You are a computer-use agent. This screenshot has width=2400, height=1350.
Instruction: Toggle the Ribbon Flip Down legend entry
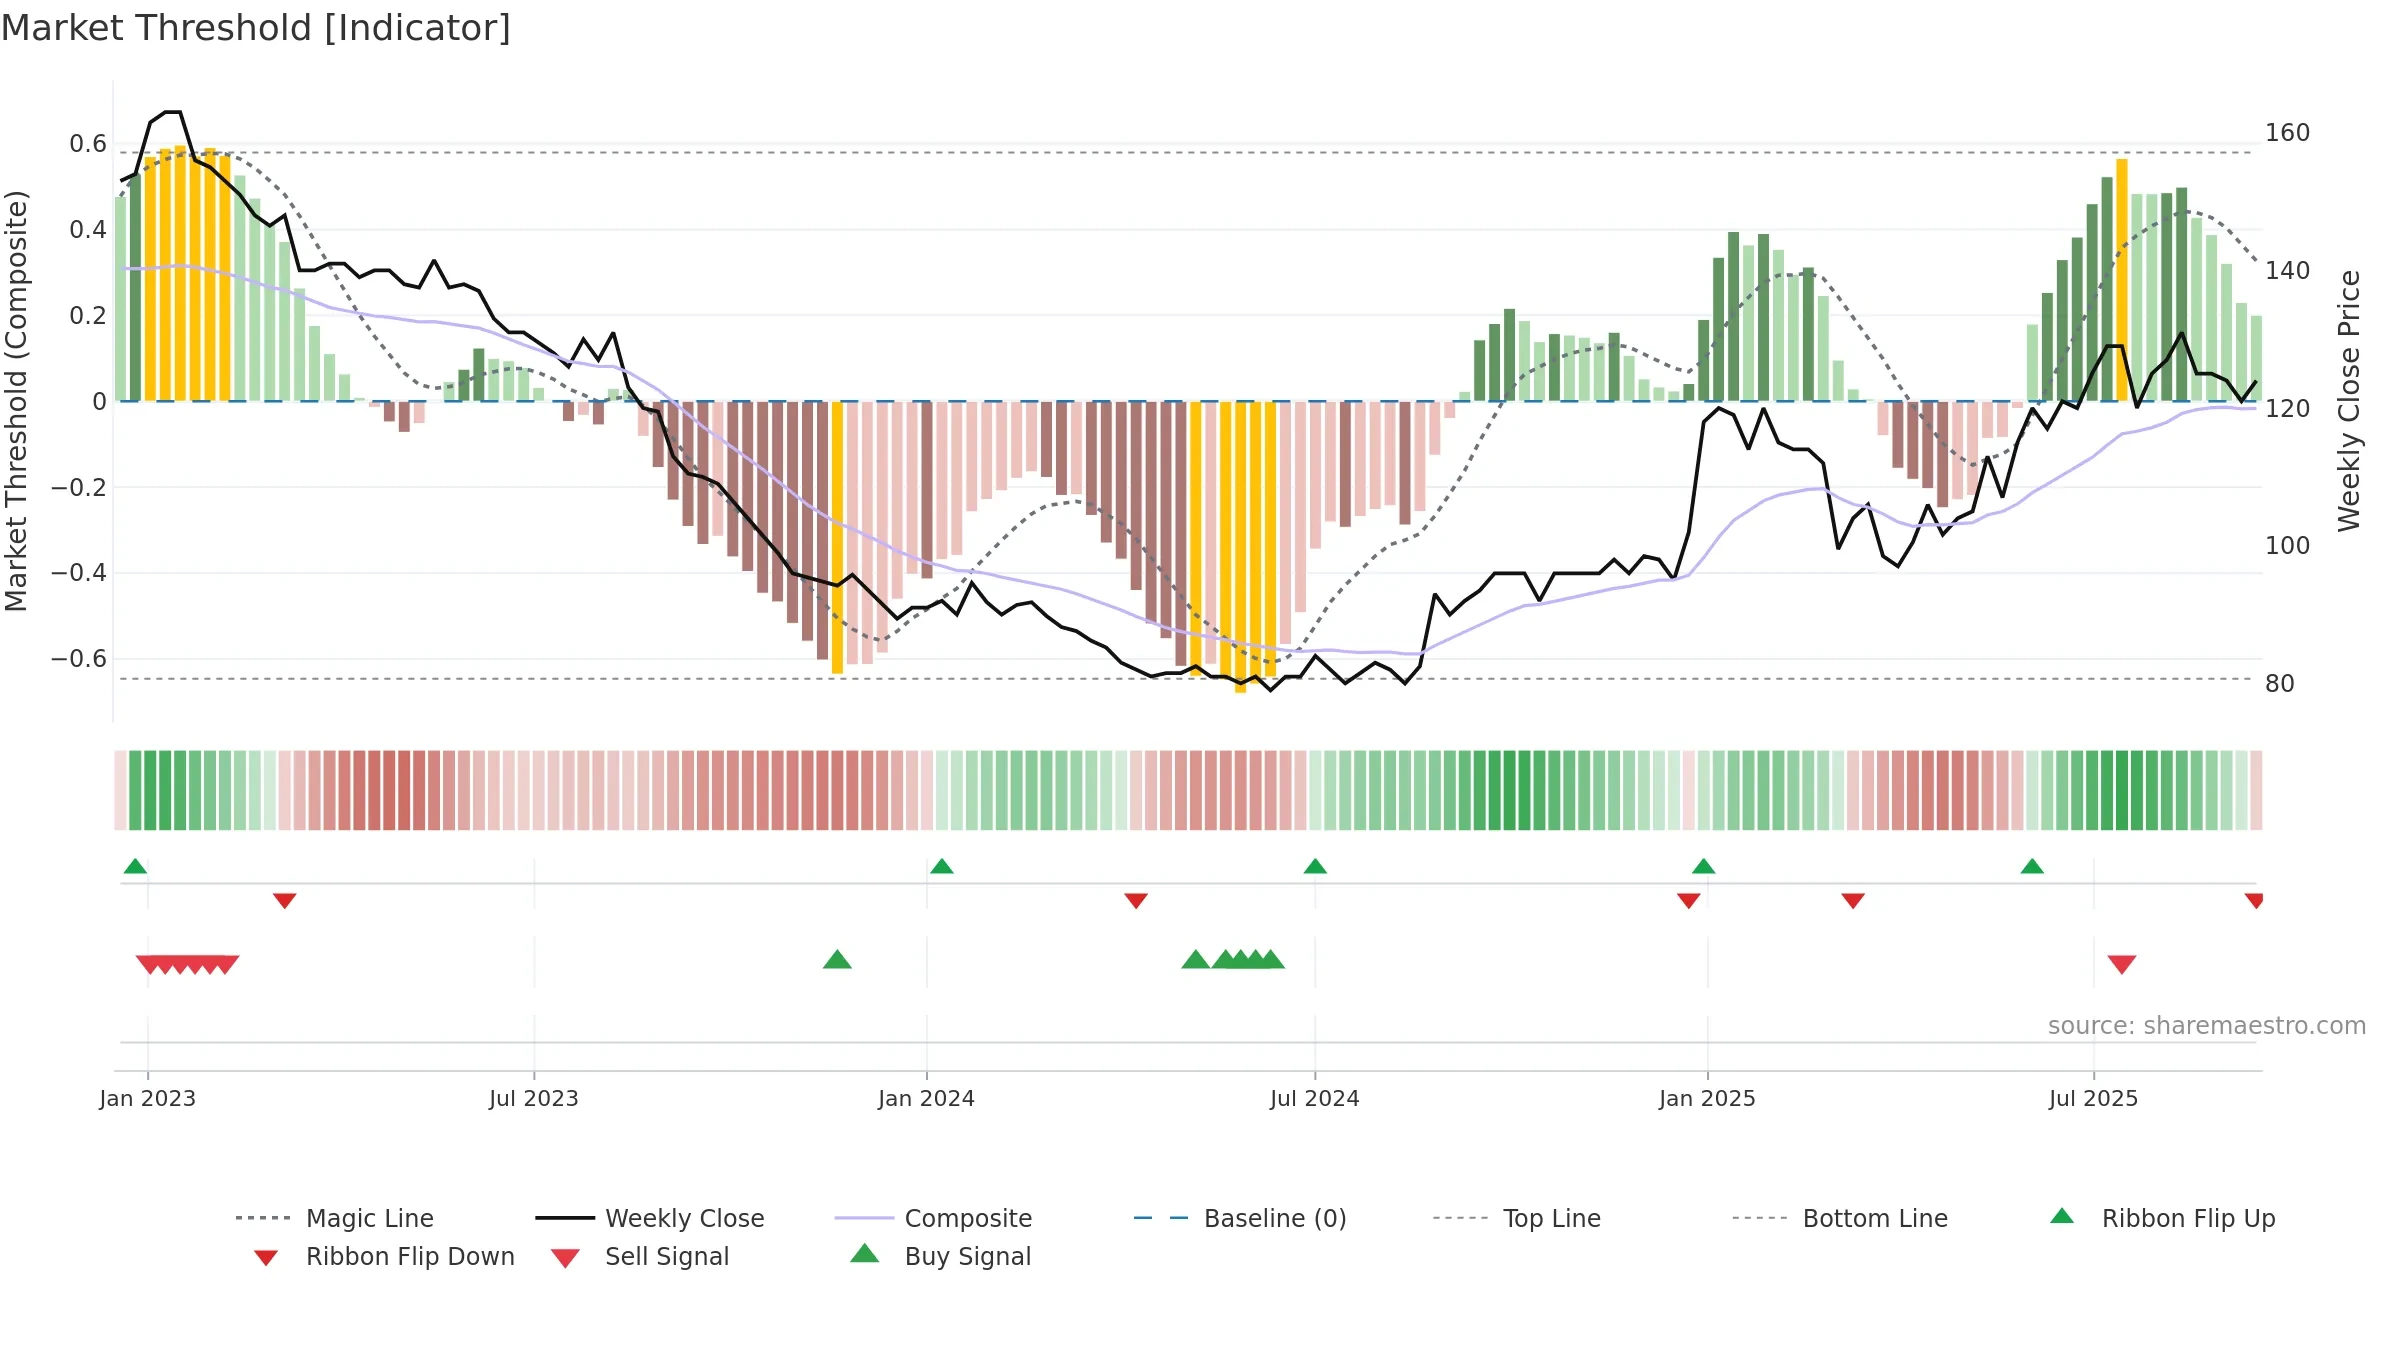[x=383, y=1256]
